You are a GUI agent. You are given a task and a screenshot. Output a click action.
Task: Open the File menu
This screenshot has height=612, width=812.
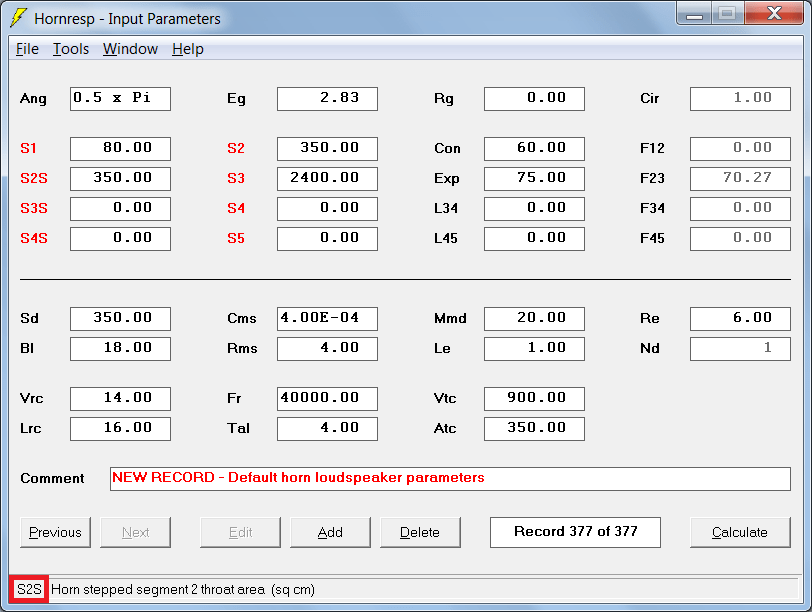27,49
